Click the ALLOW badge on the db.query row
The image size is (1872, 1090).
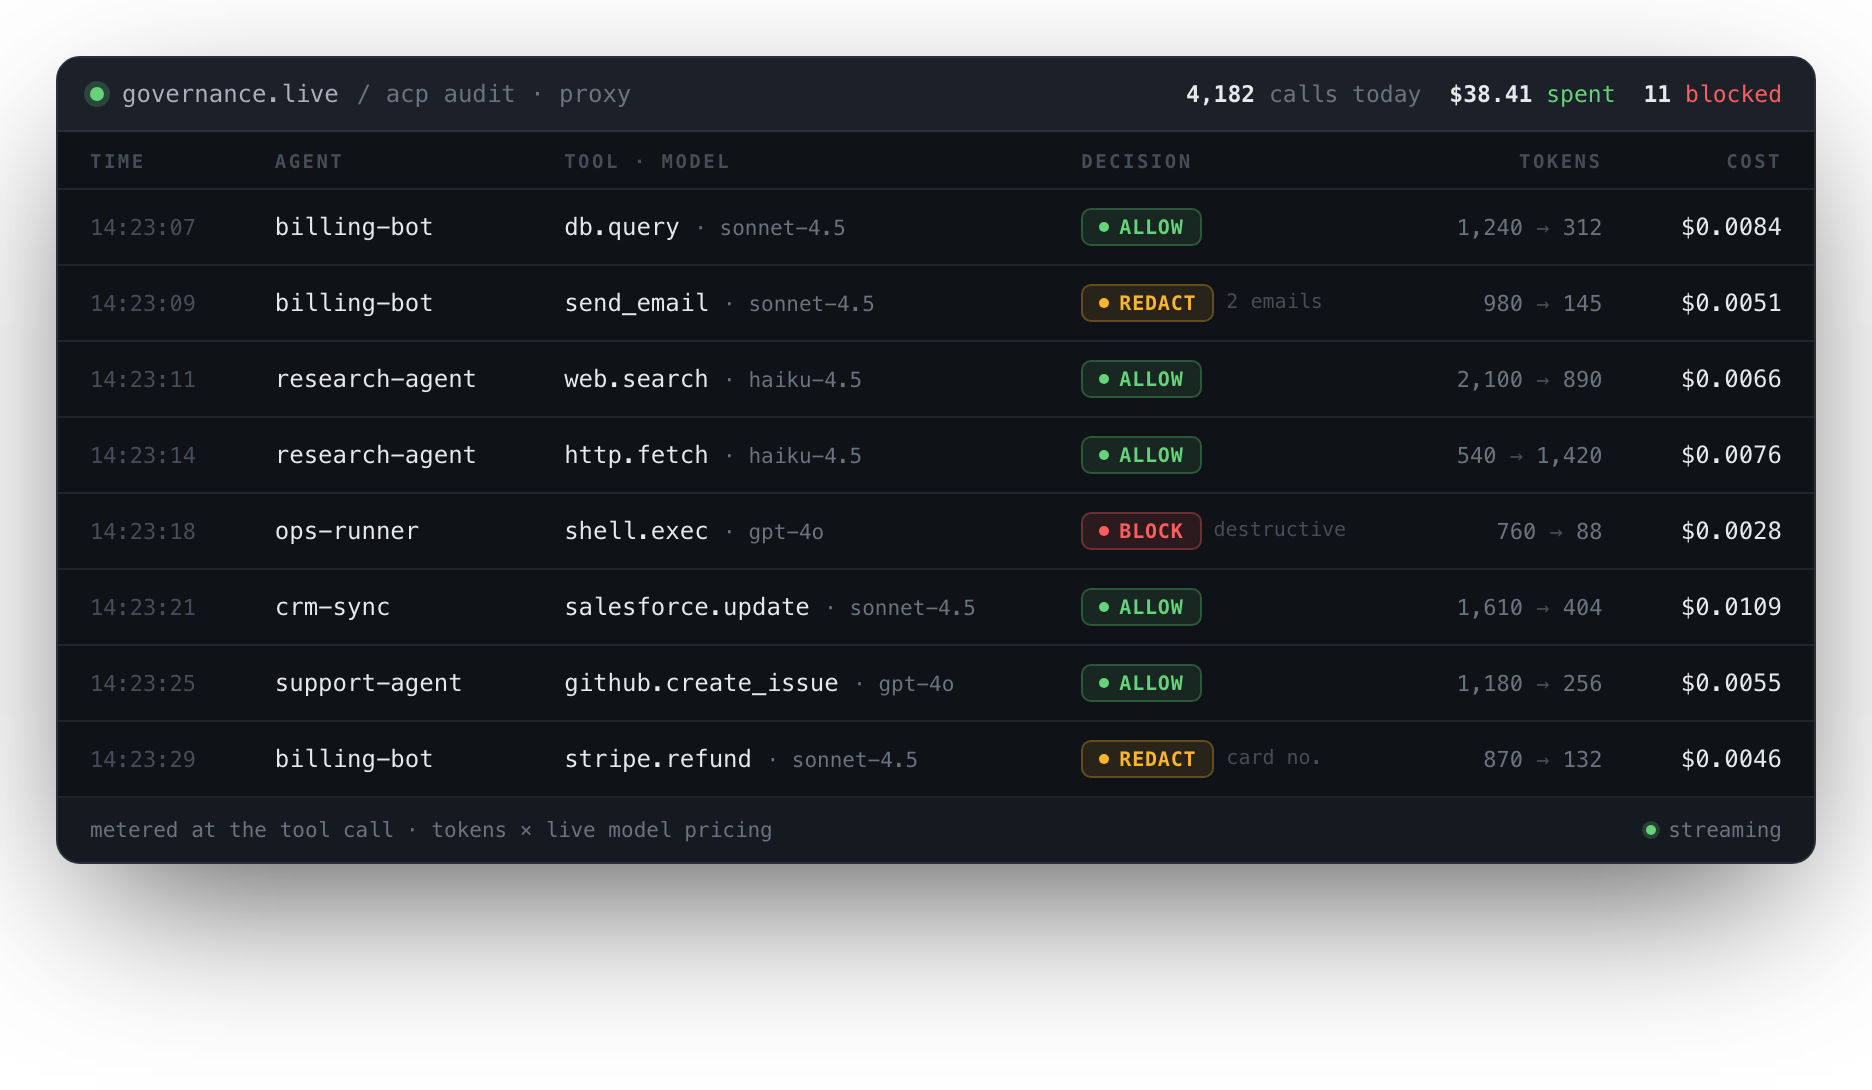(1141, 227)
